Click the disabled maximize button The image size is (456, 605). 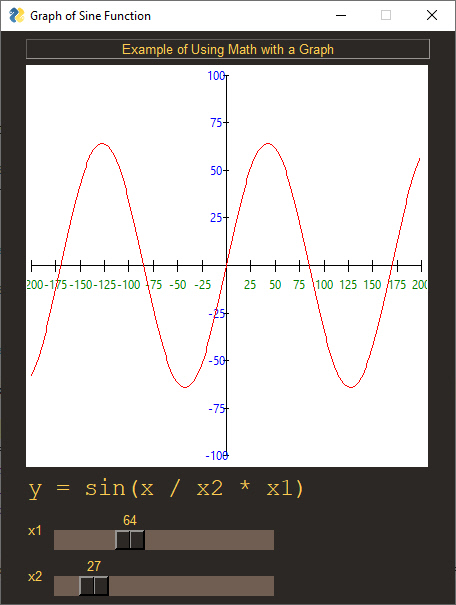(x=386, y=15)
